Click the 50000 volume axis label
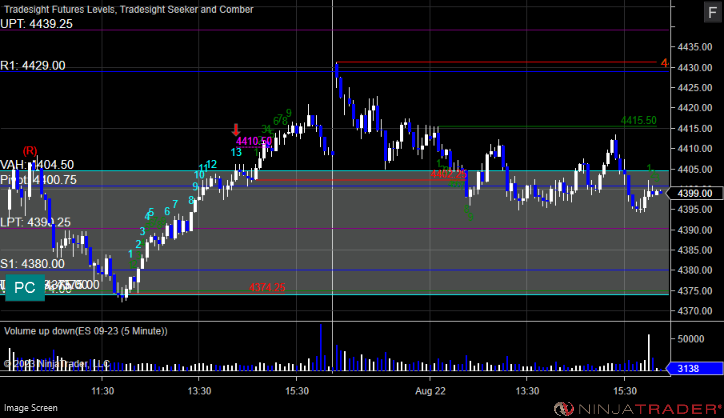 691,339
